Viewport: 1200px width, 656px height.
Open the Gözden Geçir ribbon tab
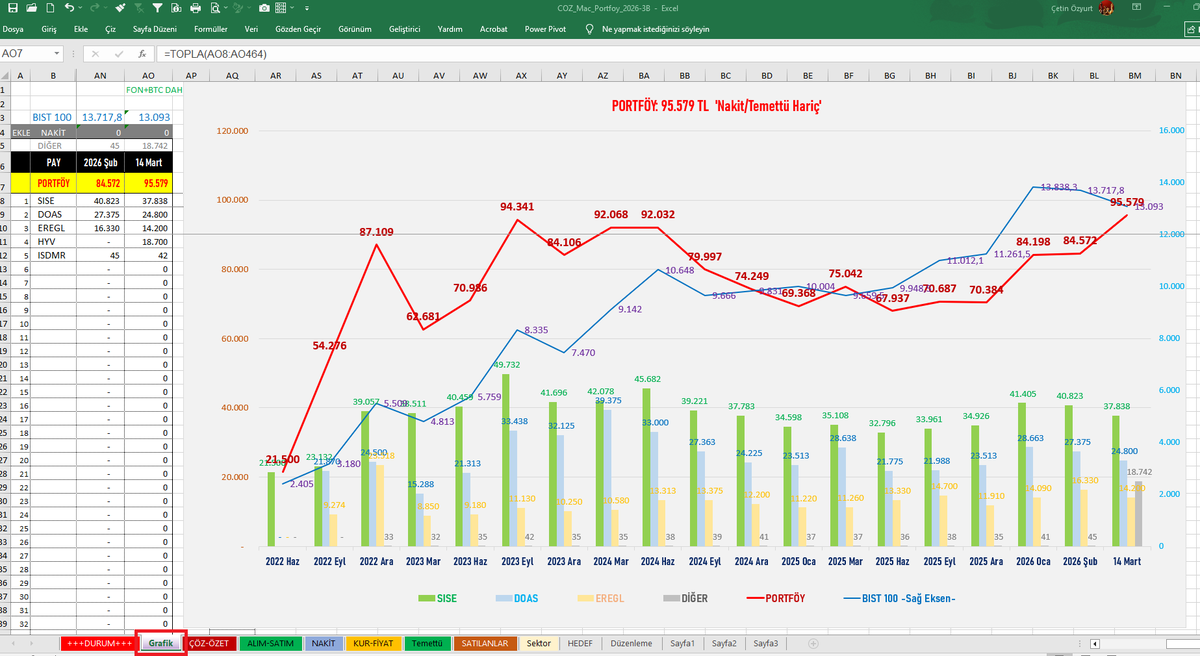298,30
